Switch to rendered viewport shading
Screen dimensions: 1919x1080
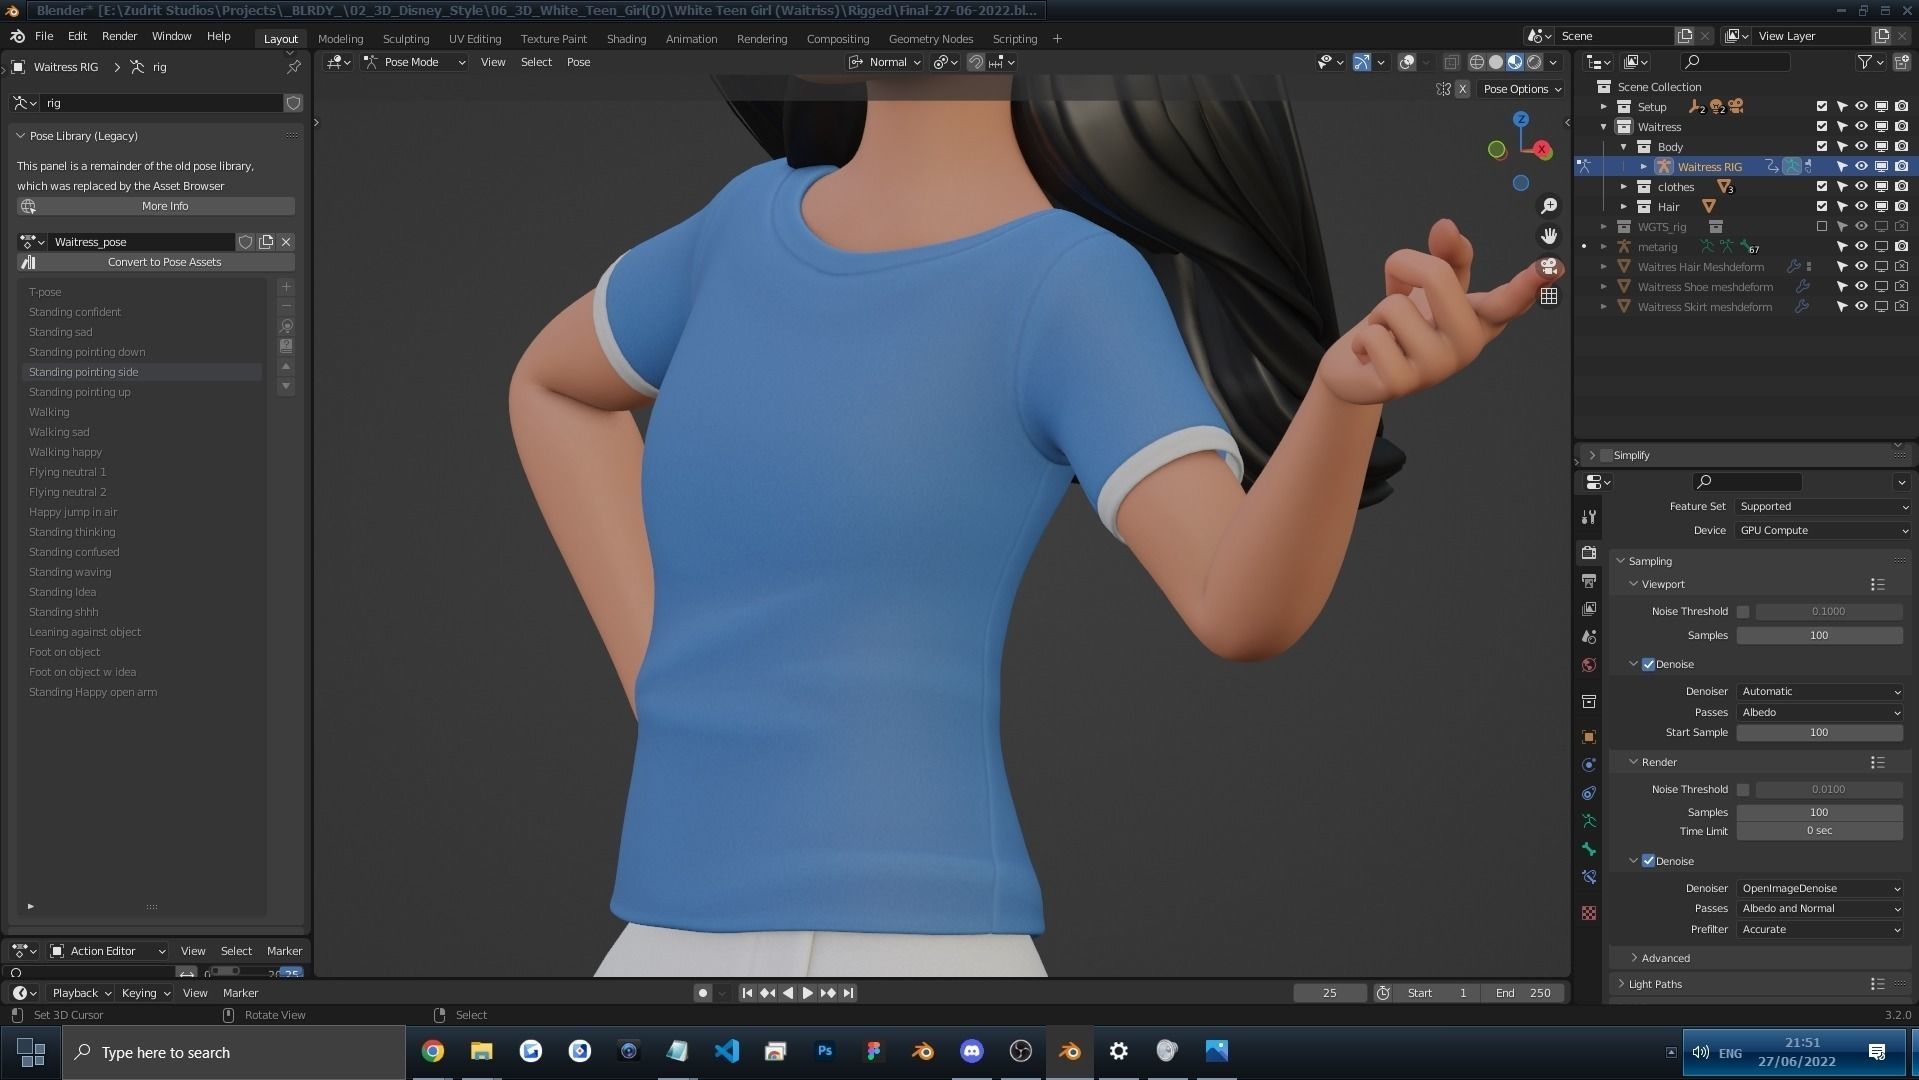coord(1534,62)
